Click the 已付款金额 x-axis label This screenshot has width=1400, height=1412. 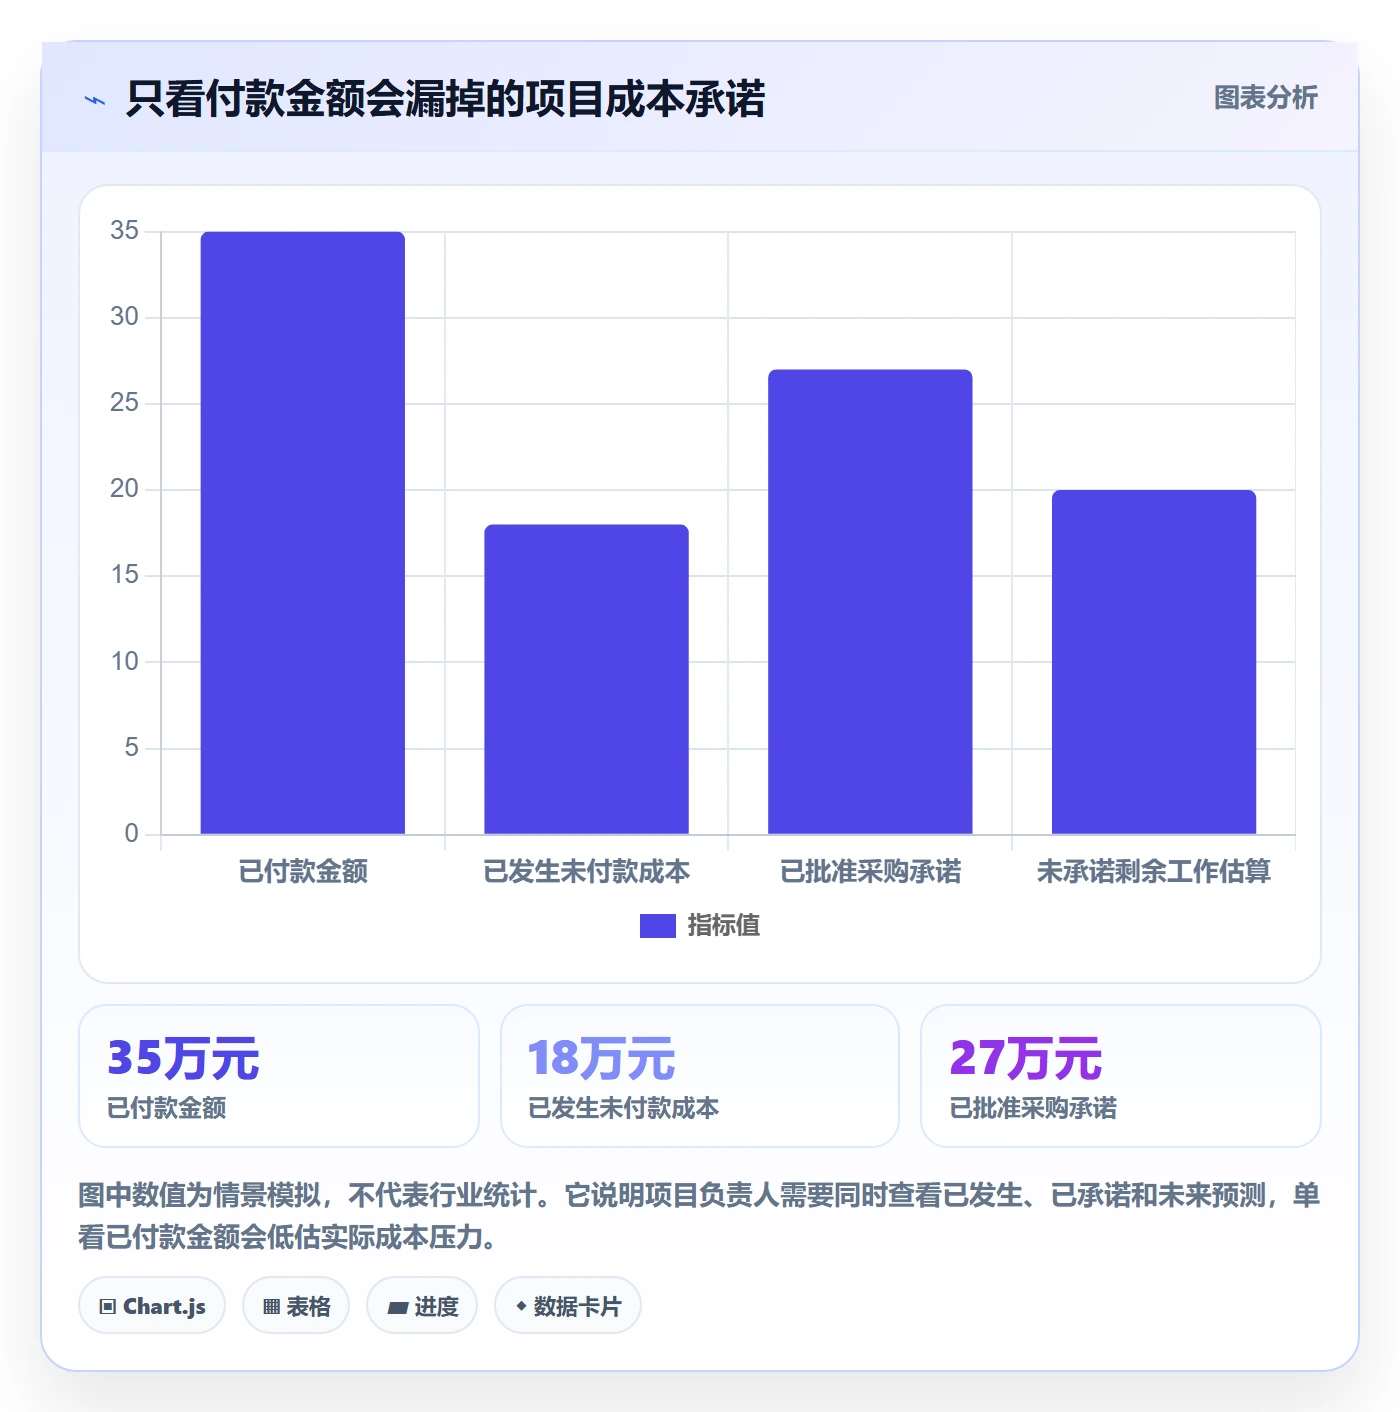click(303, 872)
